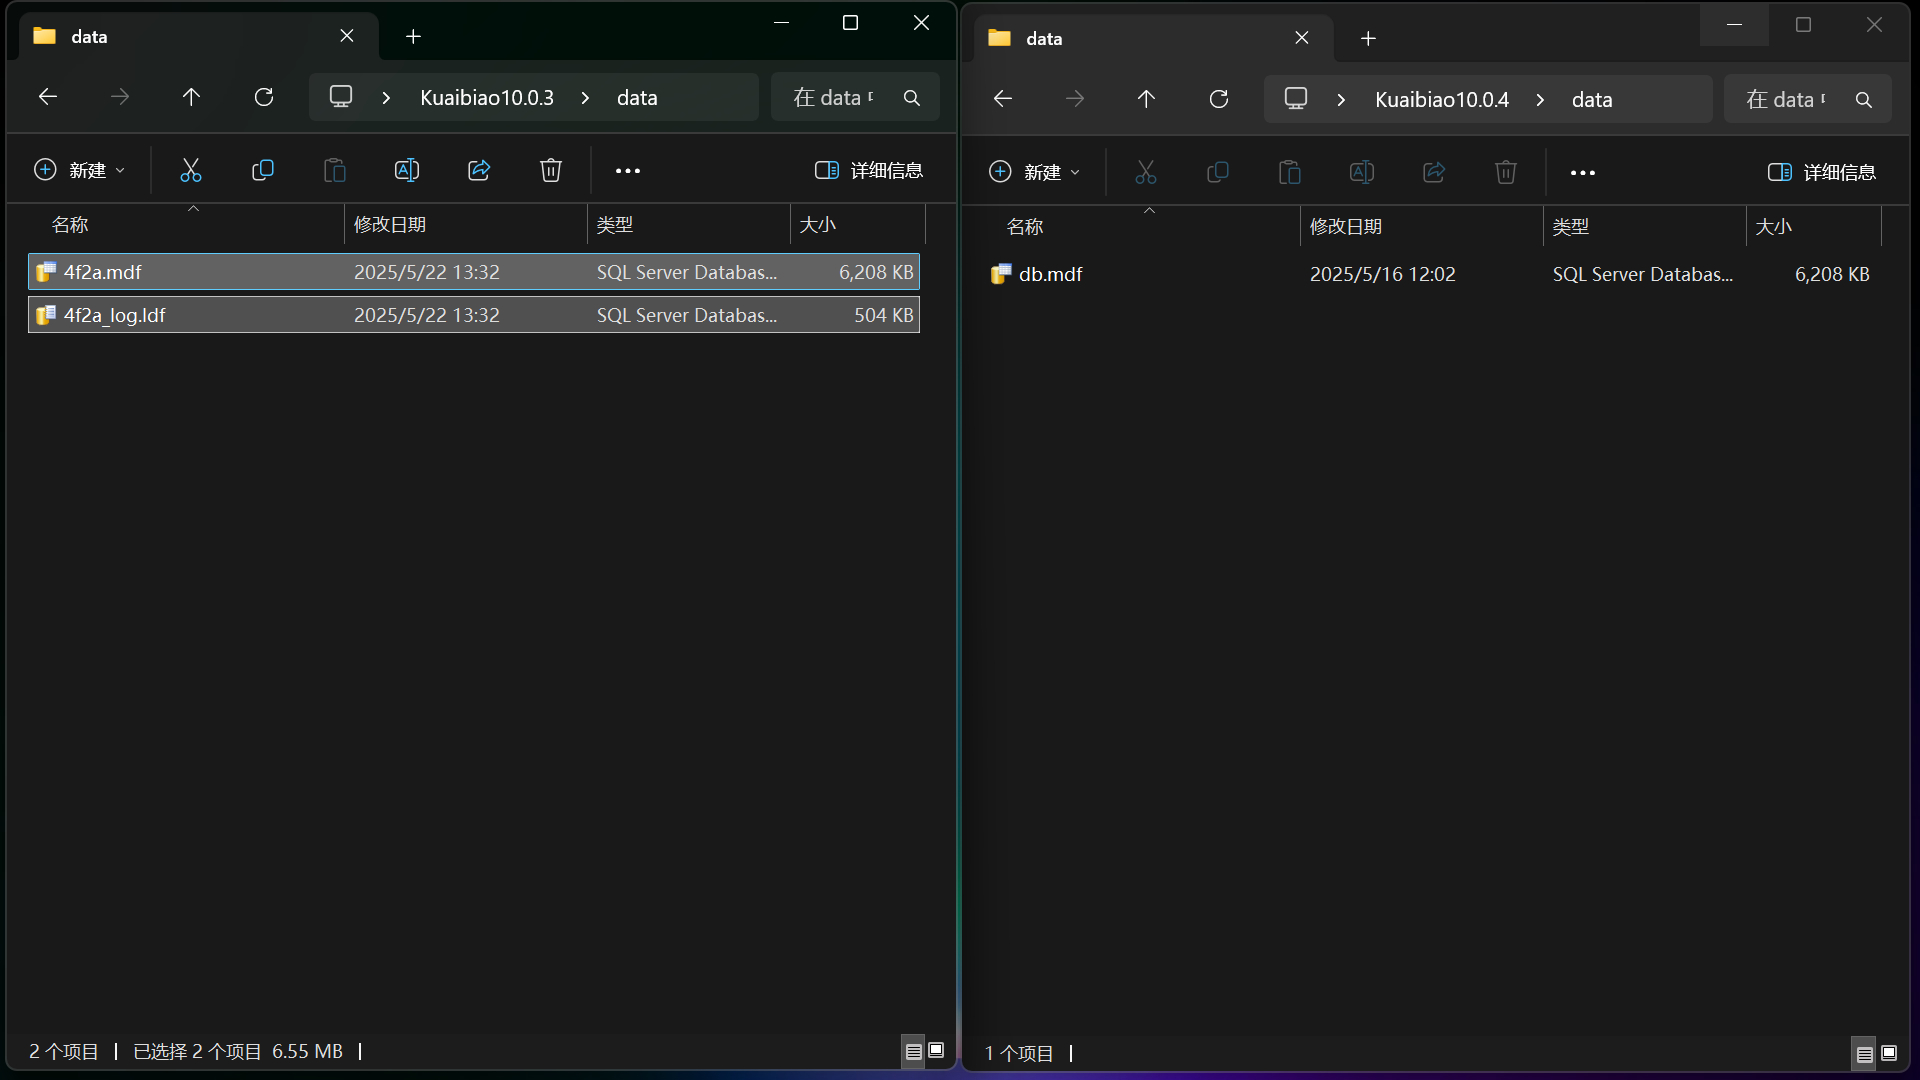Click search box 在 data in left window
Screen dimensions: 1920x1080
click(x=855, y=97)
